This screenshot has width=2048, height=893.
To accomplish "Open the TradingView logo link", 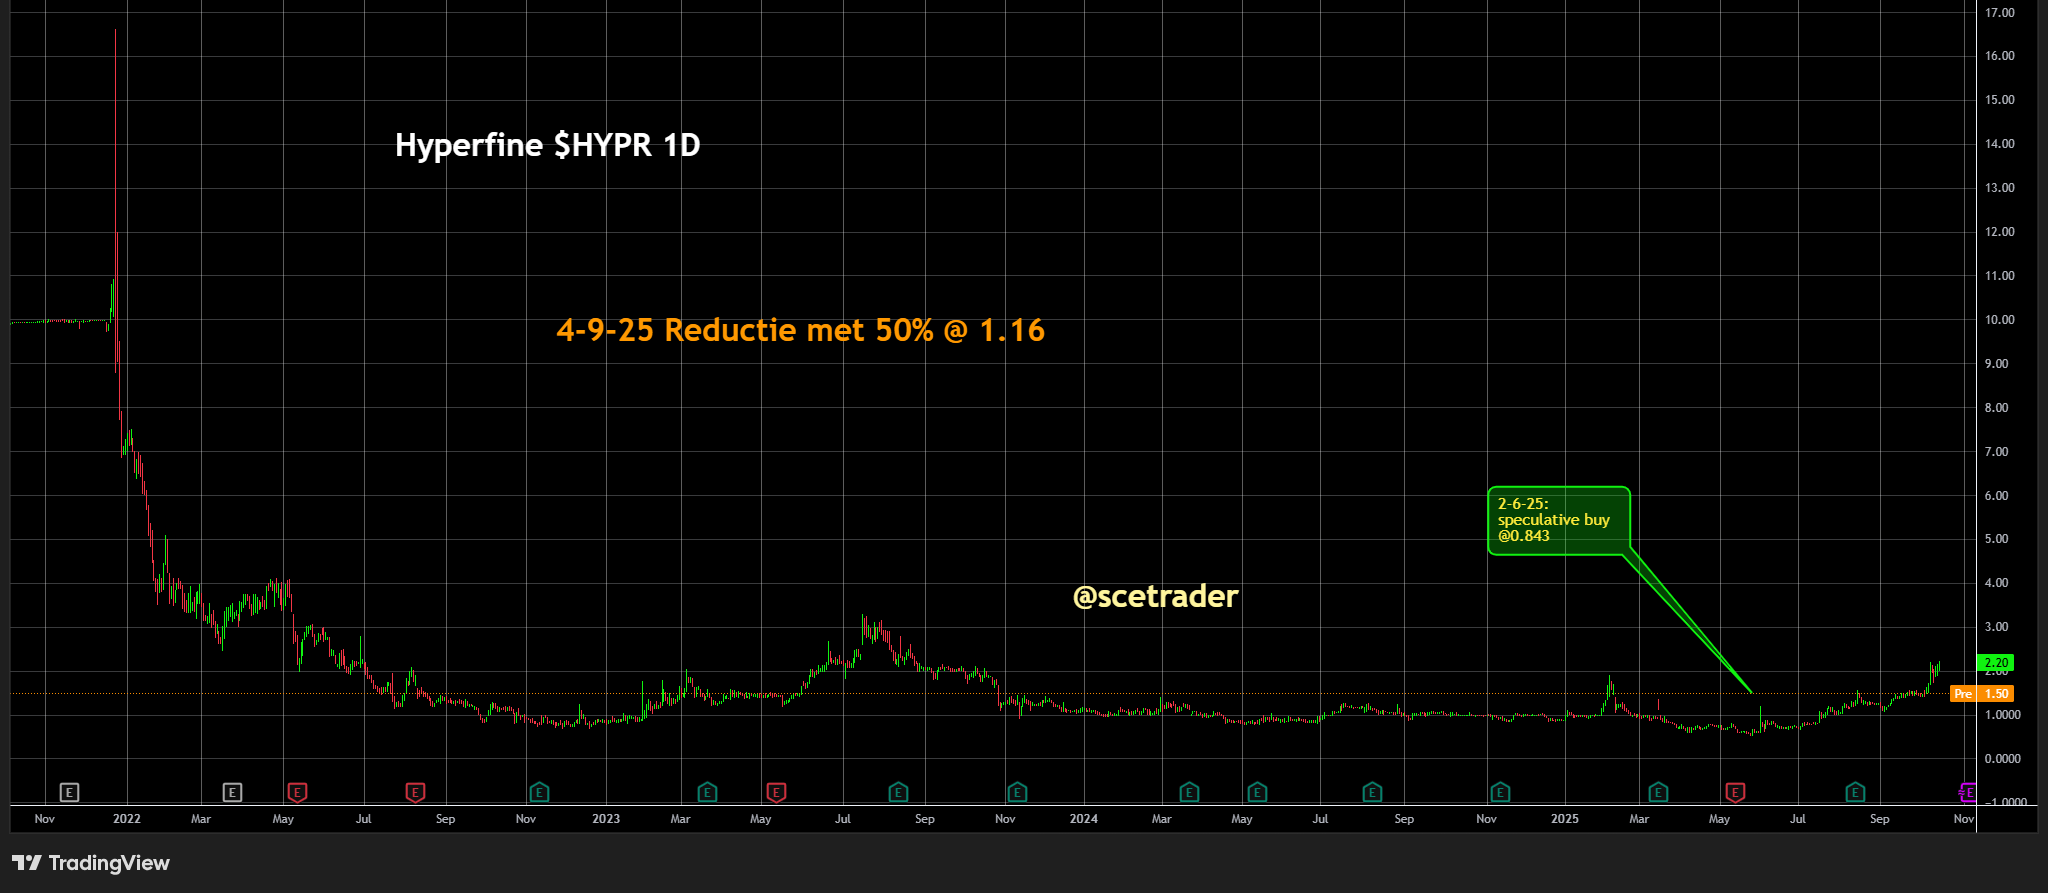I will point(91,863).
